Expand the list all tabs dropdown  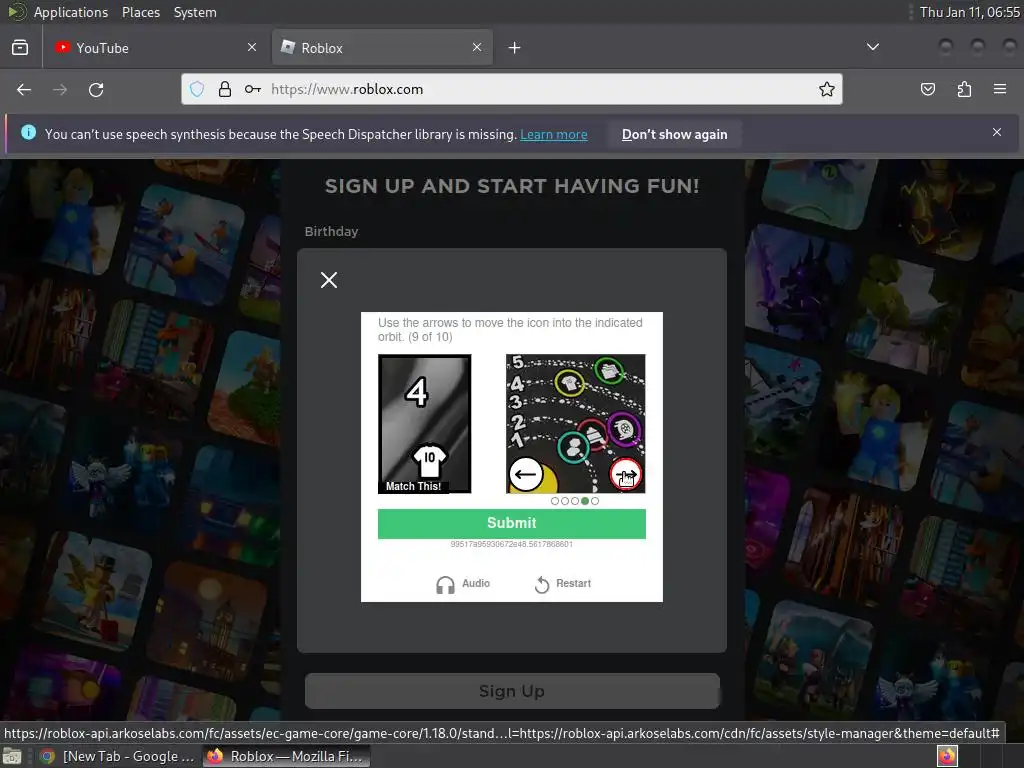[x=872, y=47]
